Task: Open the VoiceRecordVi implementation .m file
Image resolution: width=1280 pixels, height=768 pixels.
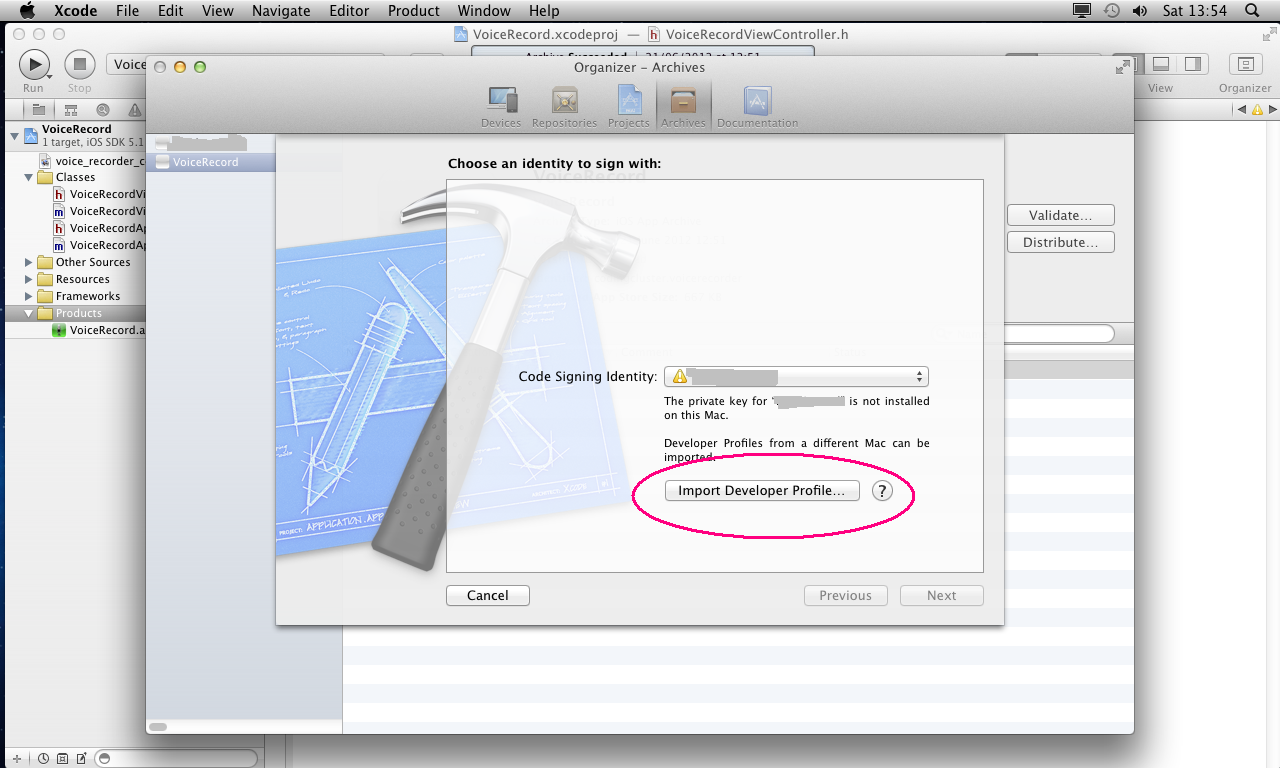Action: pos(99,211)
